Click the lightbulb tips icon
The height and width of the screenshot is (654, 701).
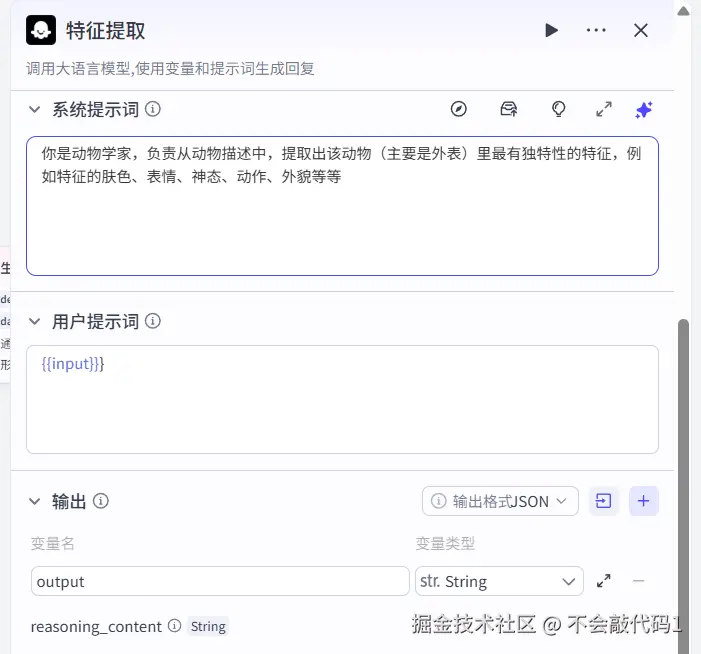point(558,109)
